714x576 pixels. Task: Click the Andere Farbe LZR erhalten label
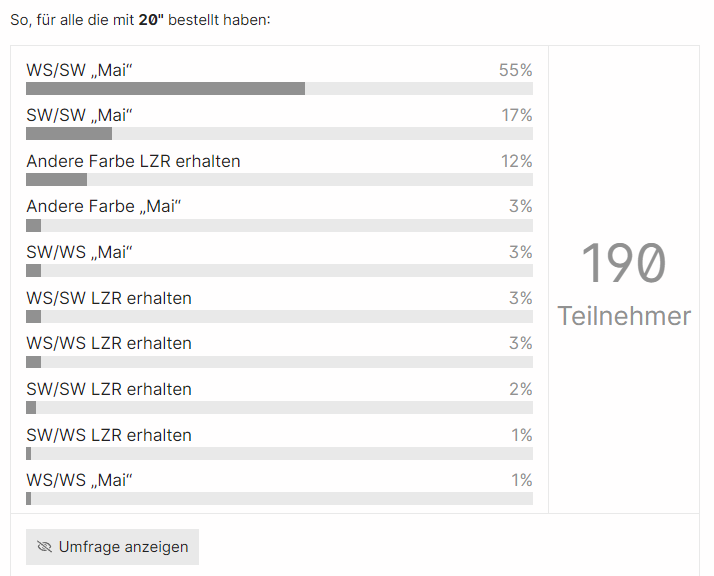point(133,161)
